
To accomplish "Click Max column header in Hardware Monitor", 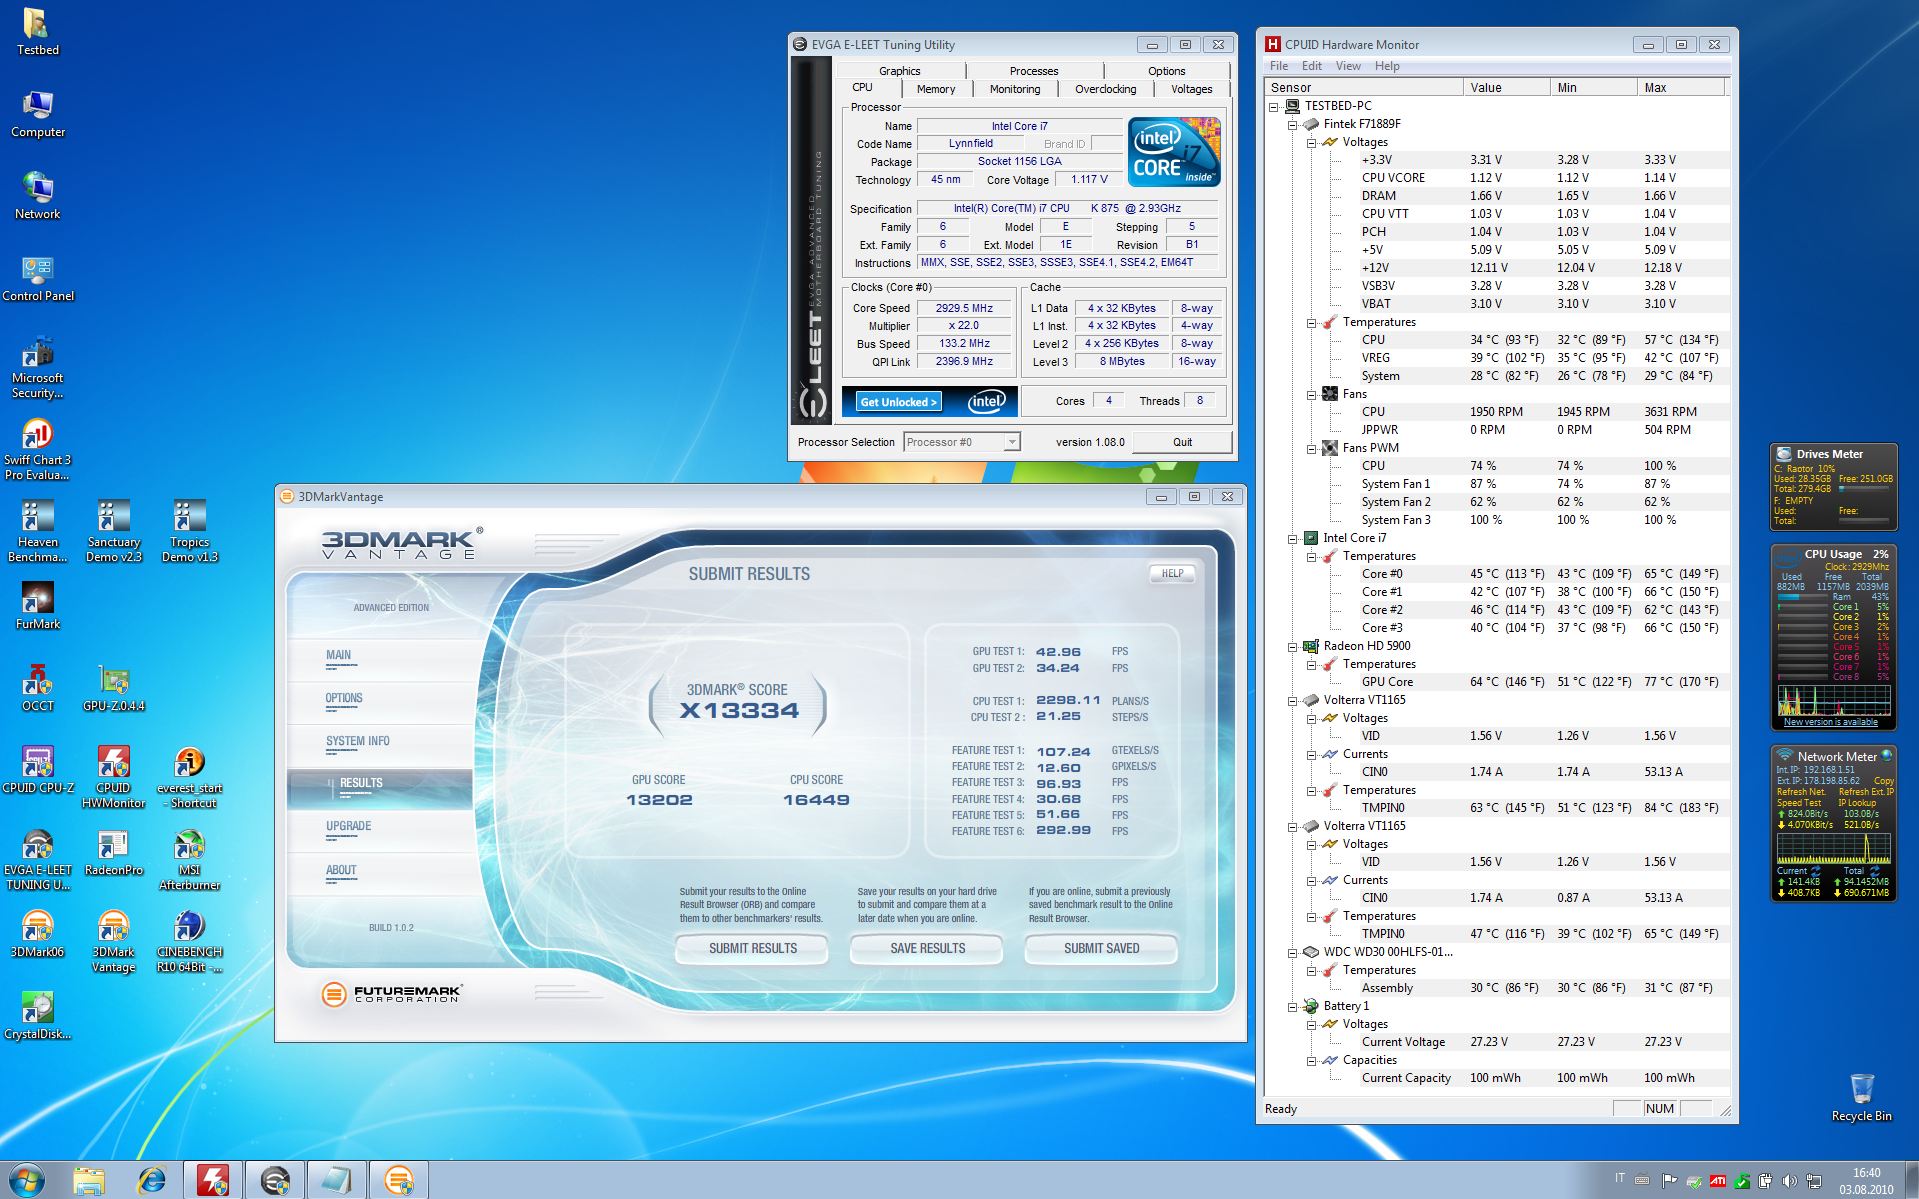I will [1680, 88].
